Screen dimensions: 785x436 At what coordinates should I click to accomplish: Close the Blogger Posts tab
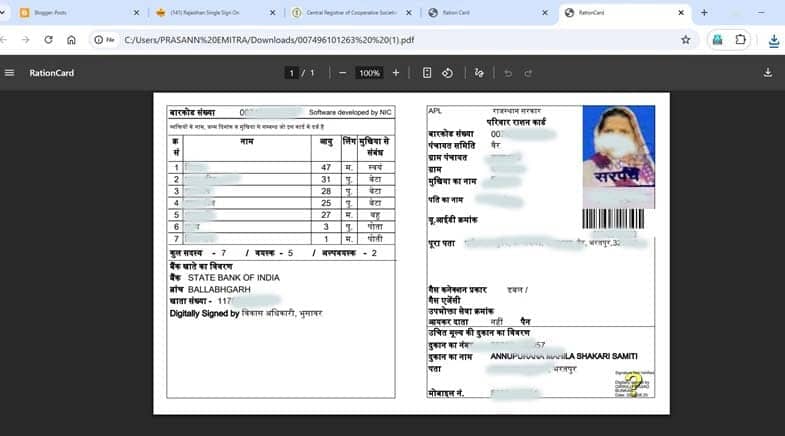[x=136, y=13]
